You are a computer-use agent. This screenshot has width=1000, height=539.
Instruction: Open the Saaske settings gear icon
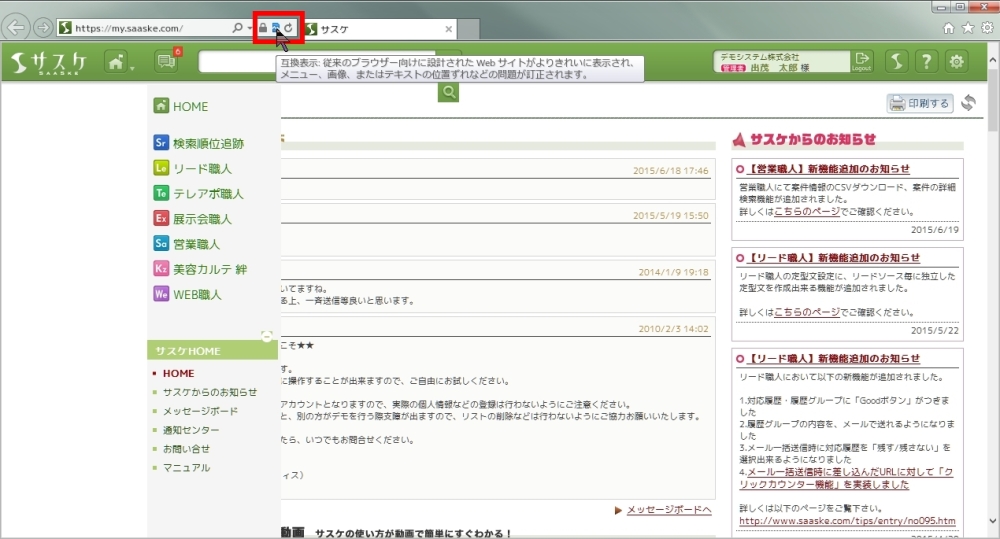[x=957, y=62]
